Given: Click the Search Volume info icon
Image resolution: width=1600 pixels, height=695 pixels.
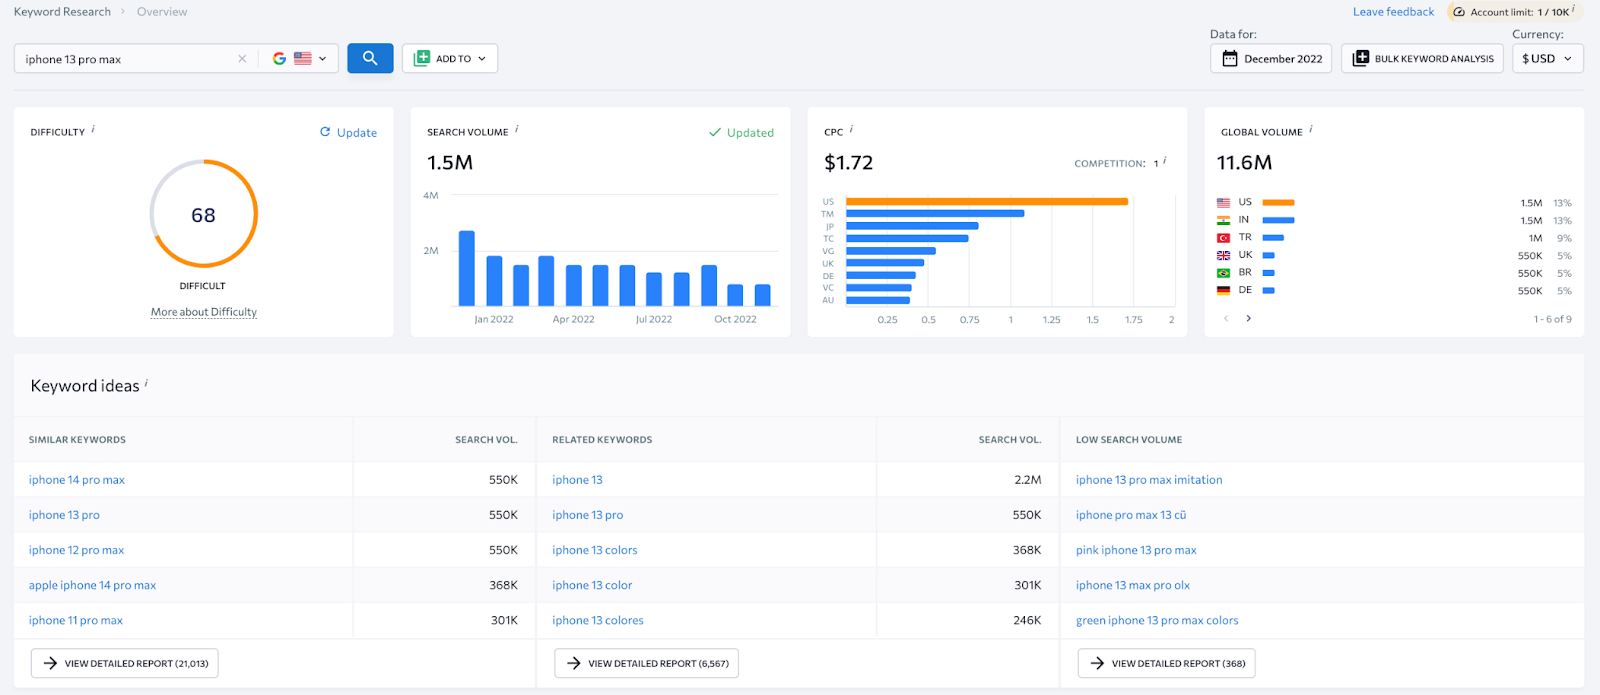Looking at the screenshot, I should tap(517, 129).
